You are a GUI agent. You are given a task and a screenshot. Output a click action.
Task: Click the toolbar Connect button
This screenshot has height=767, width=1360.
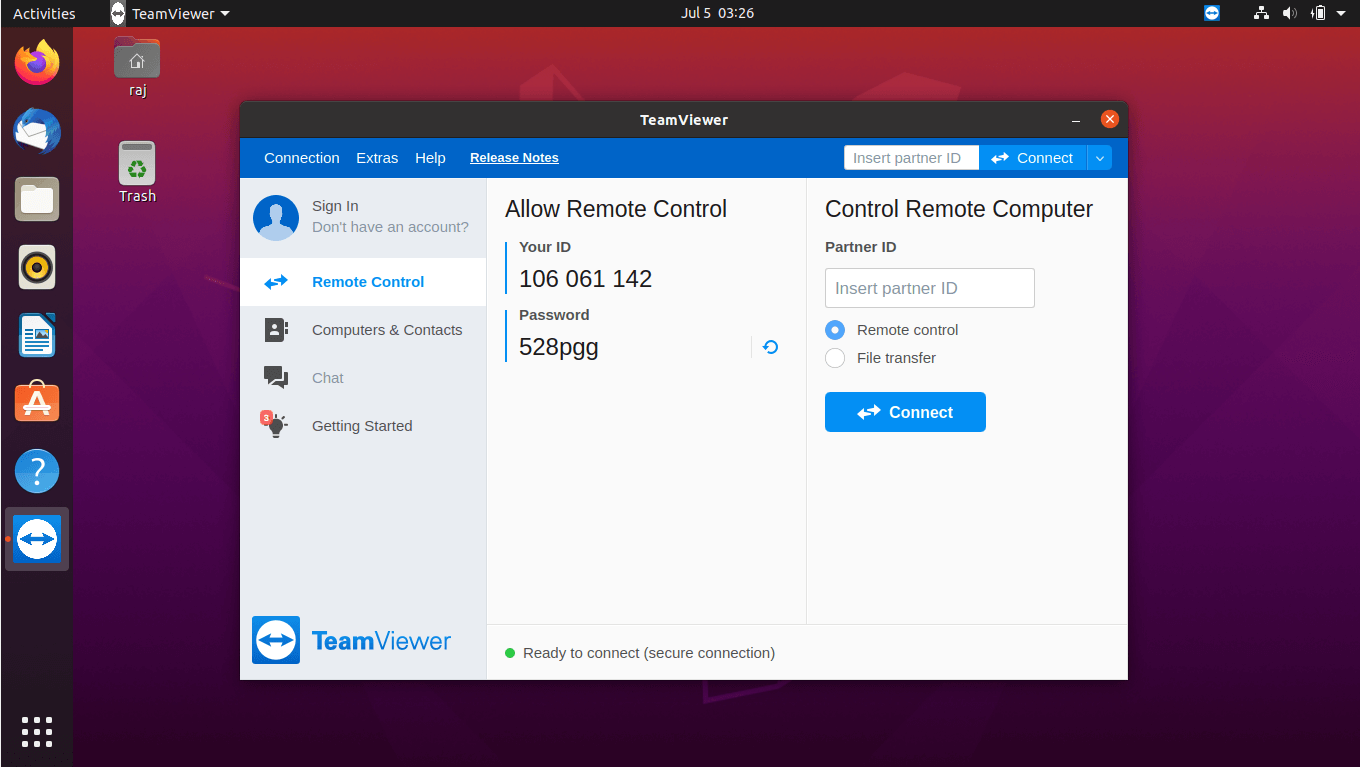coord(1032,158)
